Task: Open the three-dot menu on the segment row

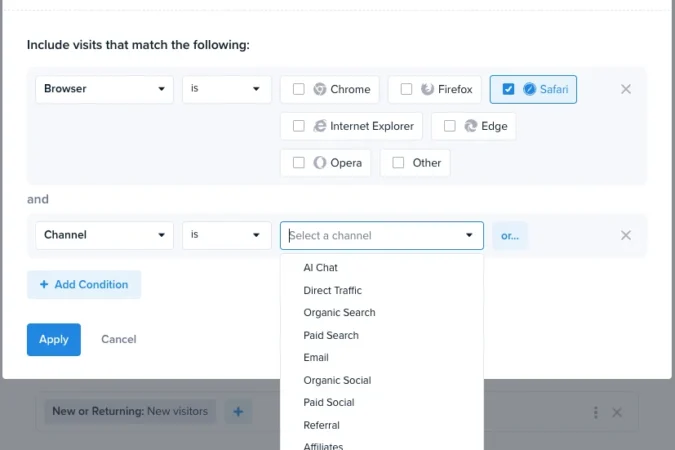Action: pos(596,413)
